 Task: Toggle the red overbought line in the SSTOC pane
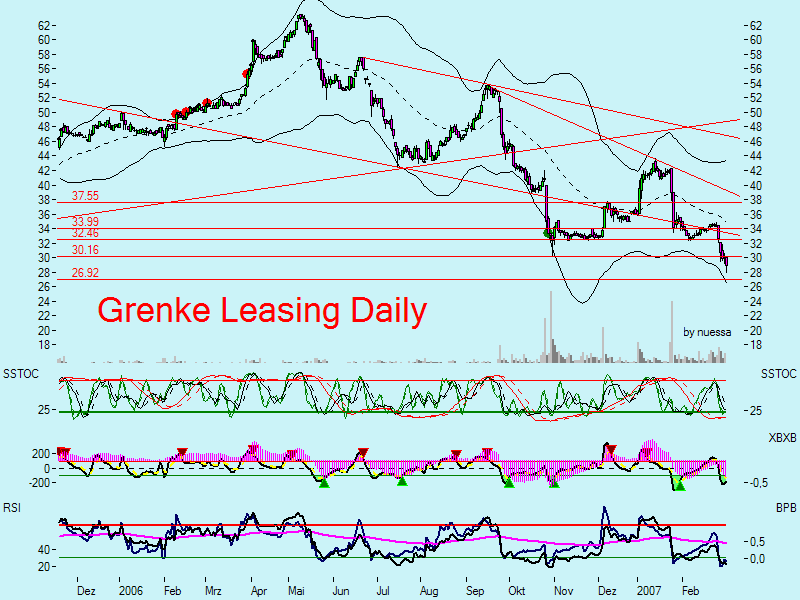400,379
